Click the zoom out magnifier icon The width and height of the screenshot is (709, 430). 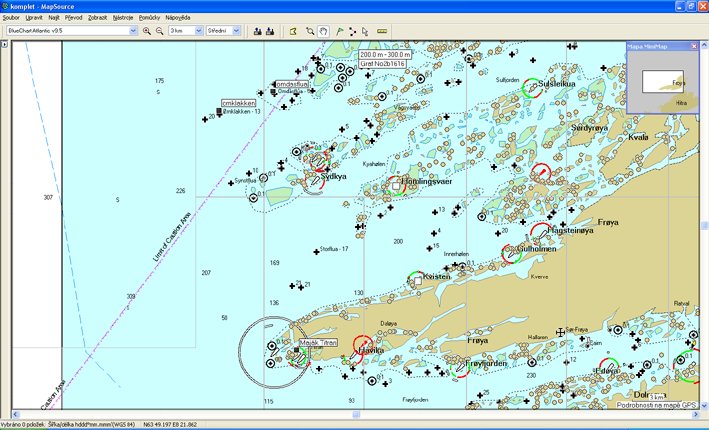pos(160,31)
